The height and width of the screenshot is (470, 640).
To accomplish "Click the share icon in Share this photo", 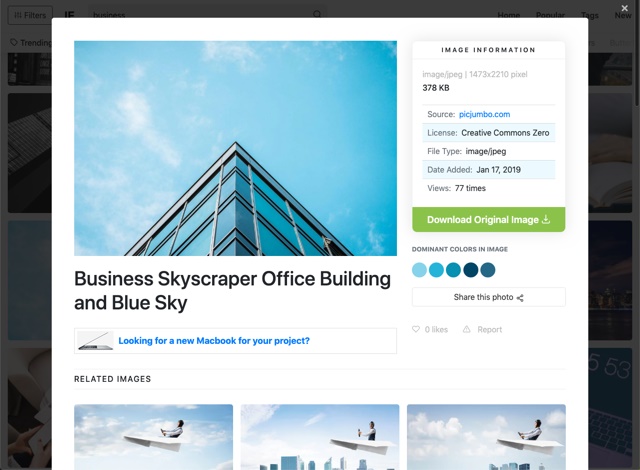I will tap(520, 298).
